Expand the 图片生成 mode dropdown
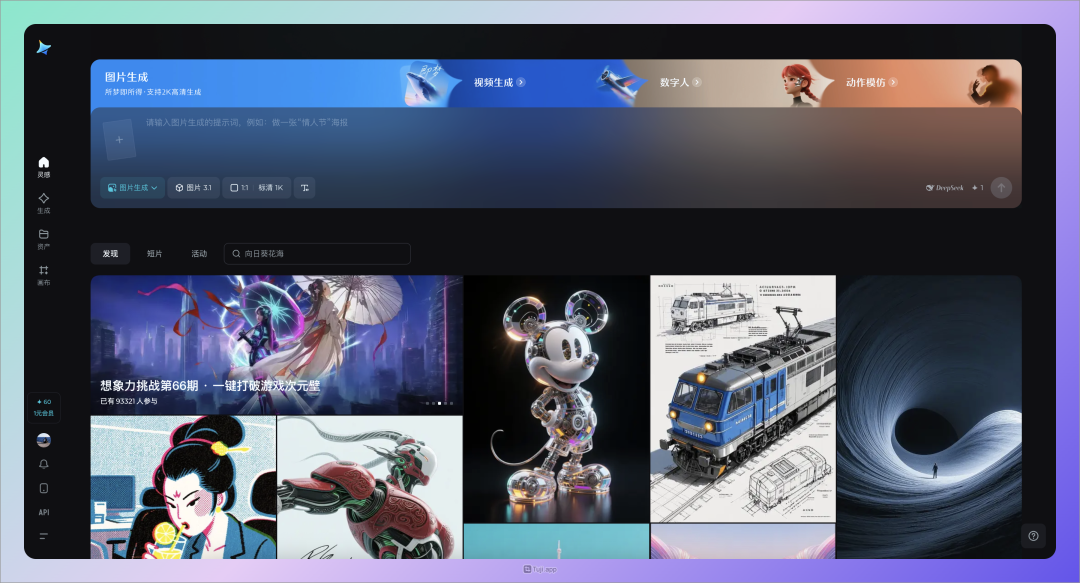Screen dimensions: 1080x583 click(x=132, y=187)
